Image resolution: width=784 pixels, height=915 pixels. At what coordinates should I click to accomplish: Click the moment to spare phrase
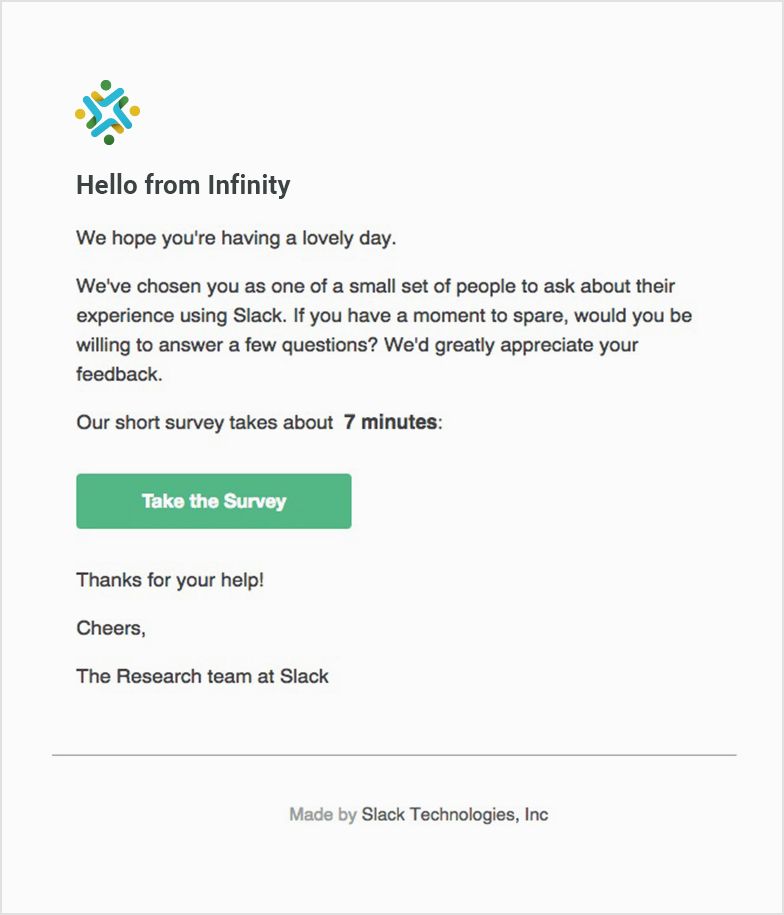[x=490, y=316]
